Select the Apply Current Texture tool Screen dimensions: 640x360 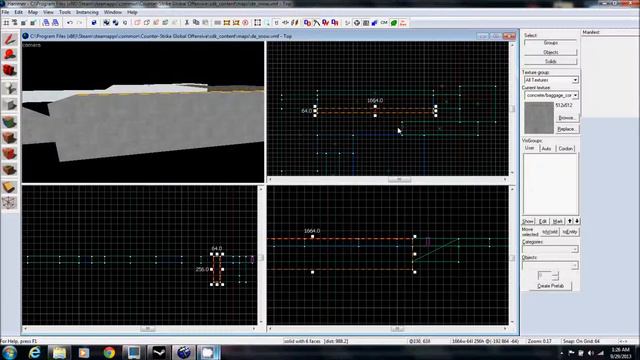pyautogui.click(x=10, y=138)
